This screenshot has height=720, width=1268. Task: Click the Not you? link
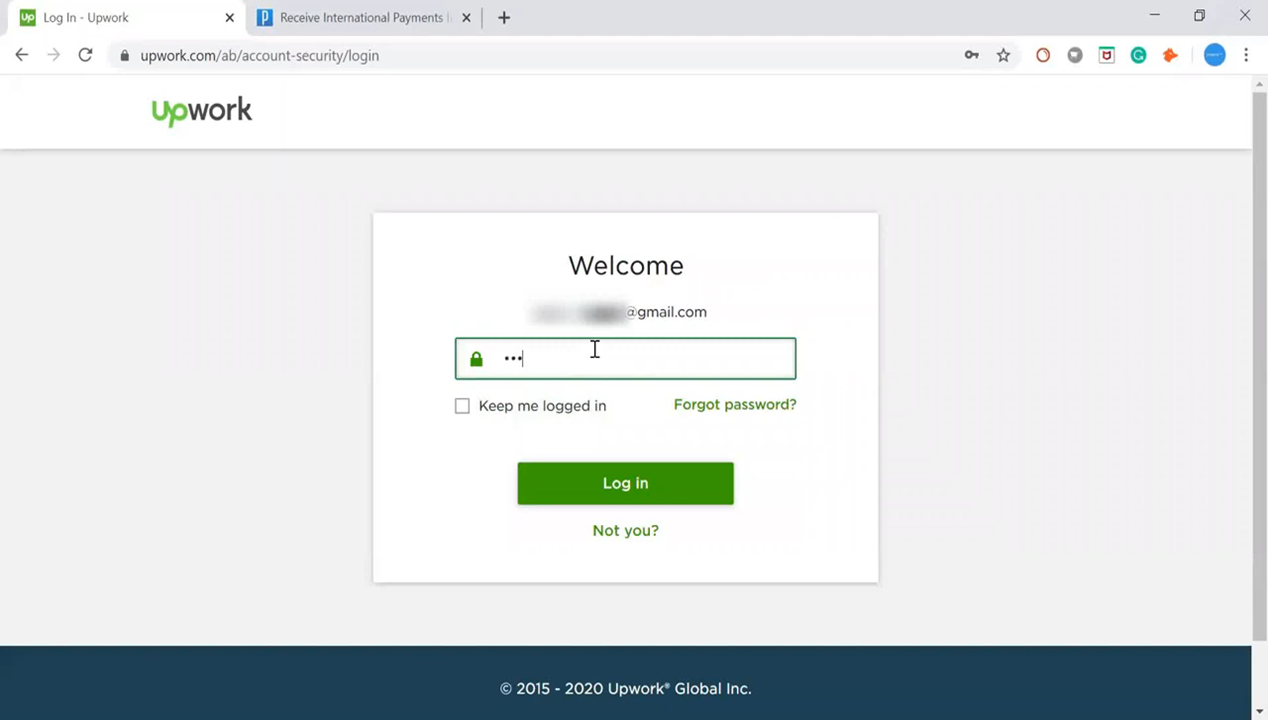625,531
